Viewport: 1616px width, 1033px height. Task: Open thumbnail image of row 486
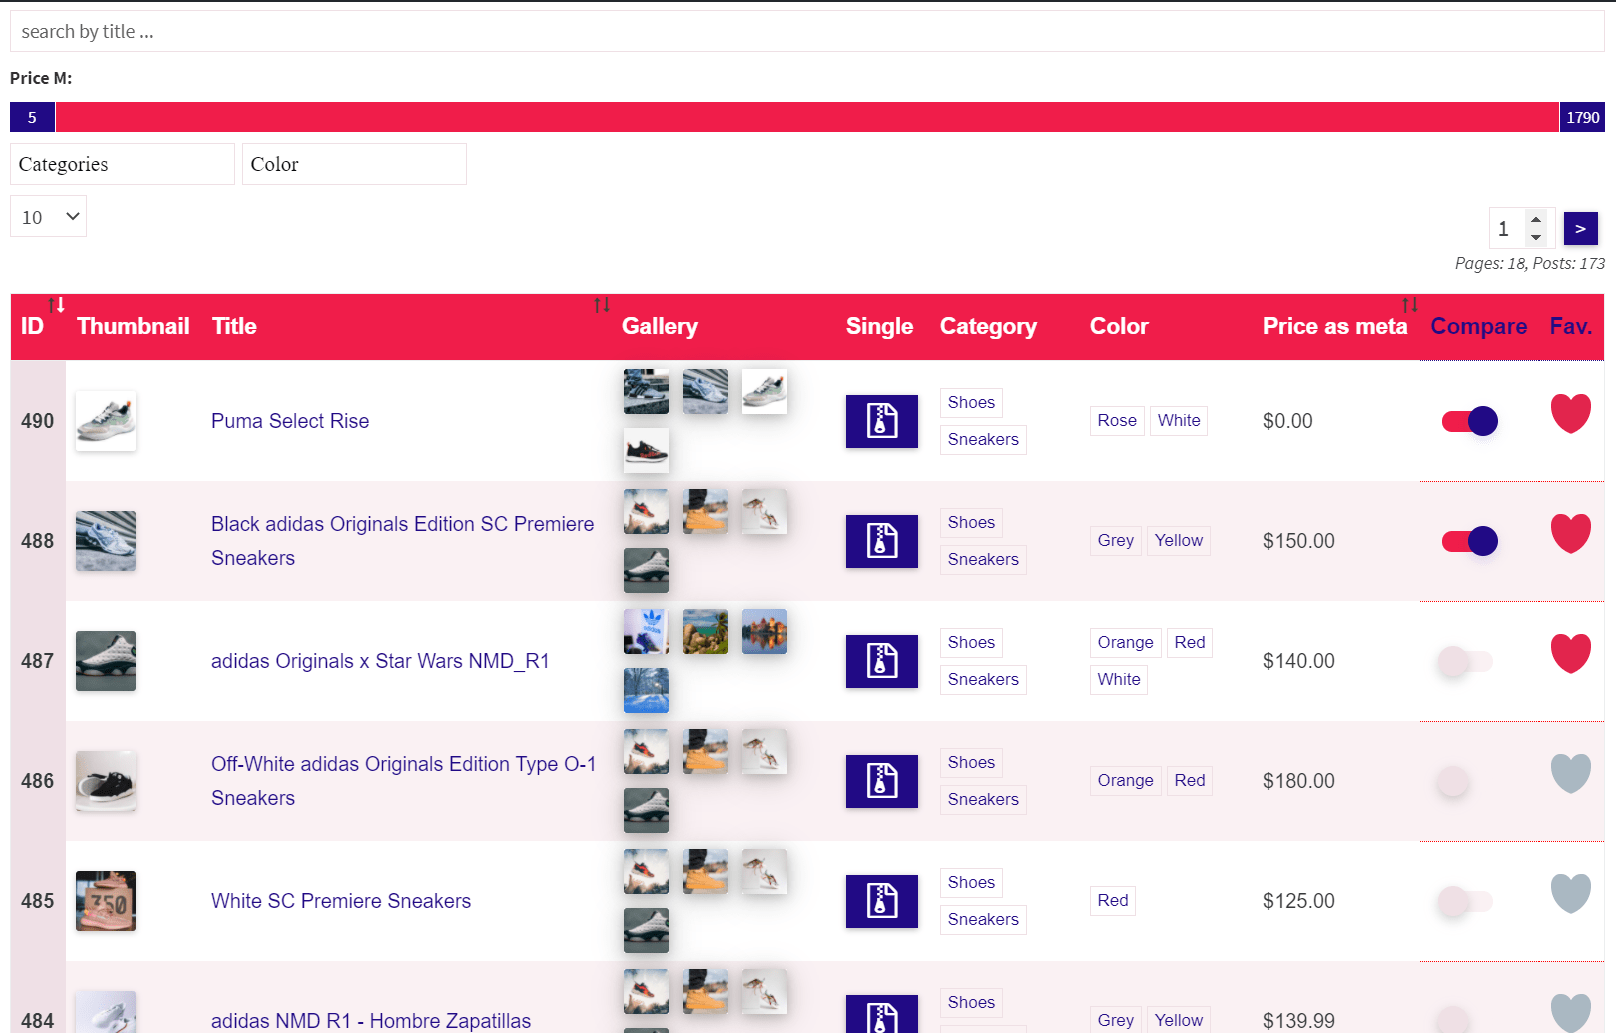[106, 781]
